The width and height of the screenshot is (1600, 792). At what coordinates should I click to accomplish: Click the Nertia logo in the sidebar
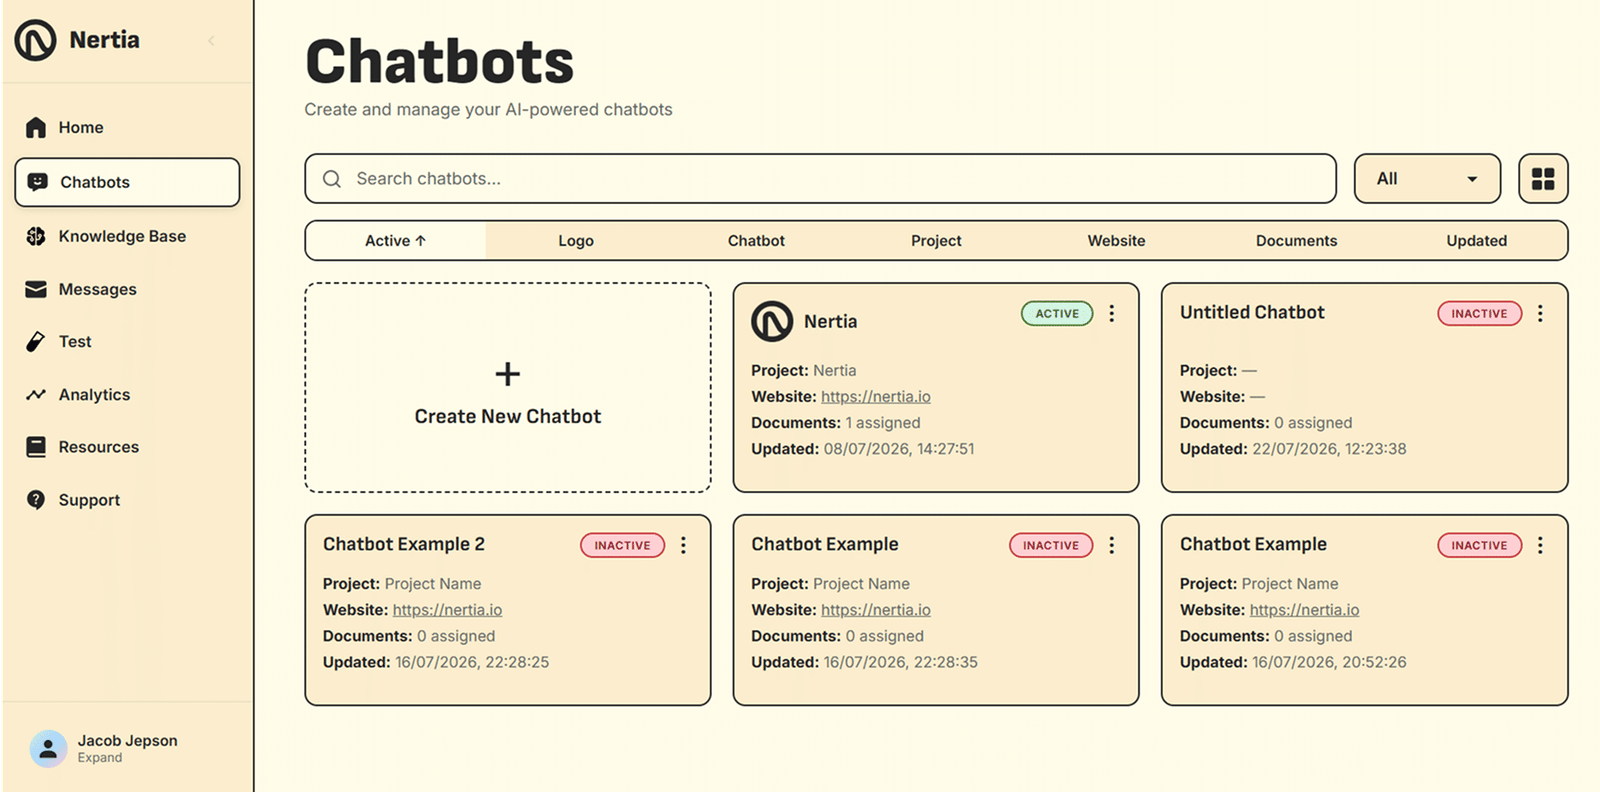36,40
